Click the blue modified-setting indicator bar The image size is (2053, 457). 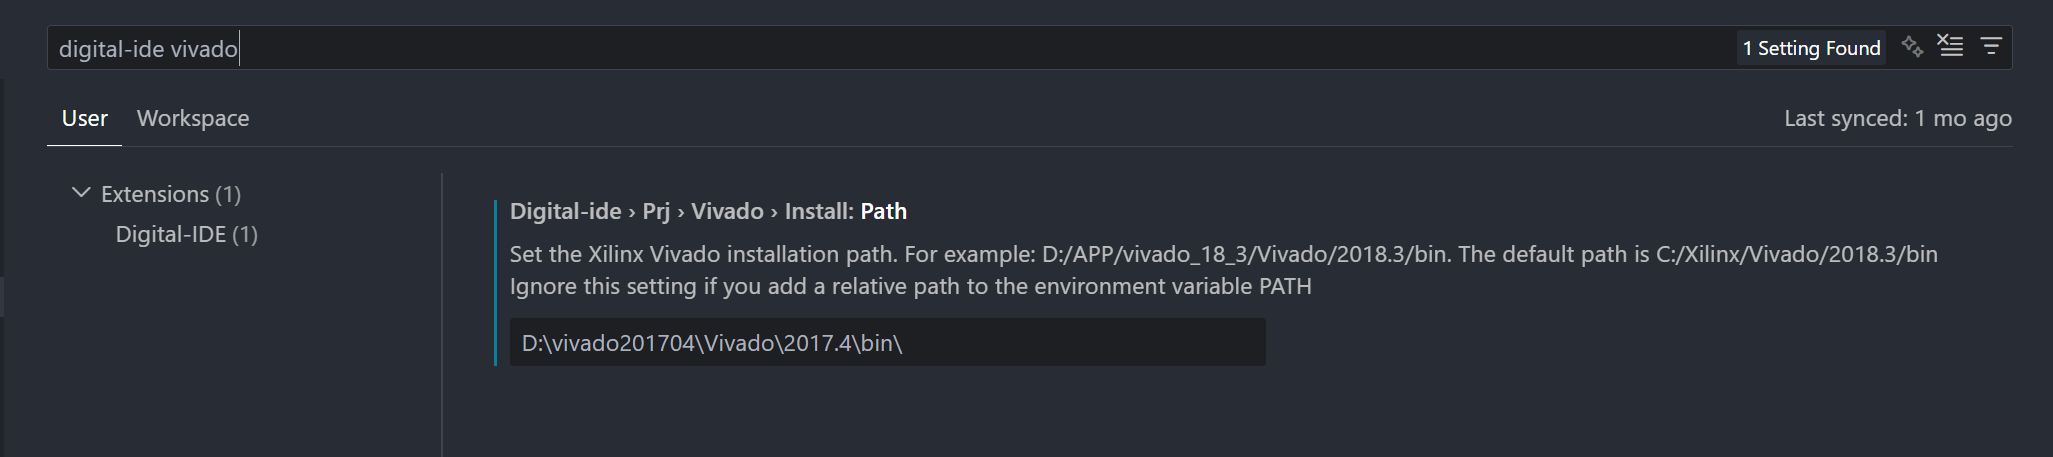(495, 283)
